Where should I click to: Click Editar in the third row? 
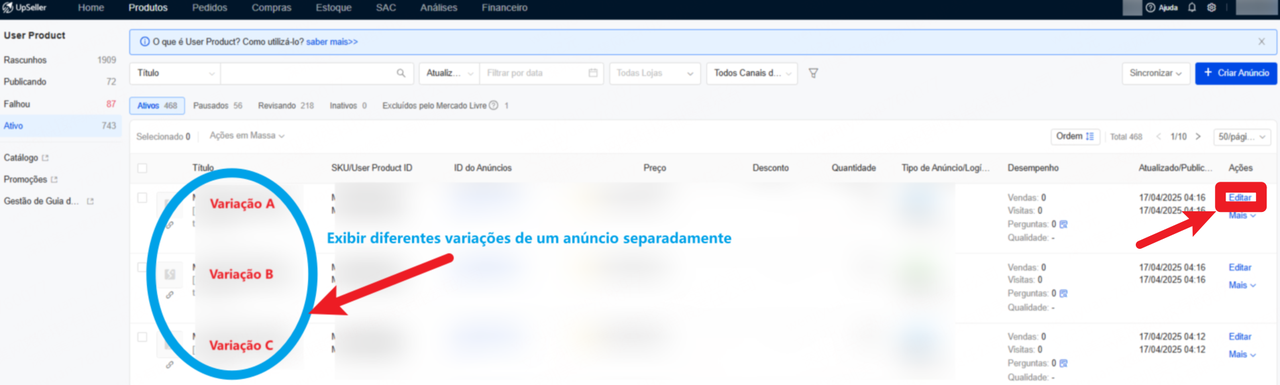coord(1240,337)
